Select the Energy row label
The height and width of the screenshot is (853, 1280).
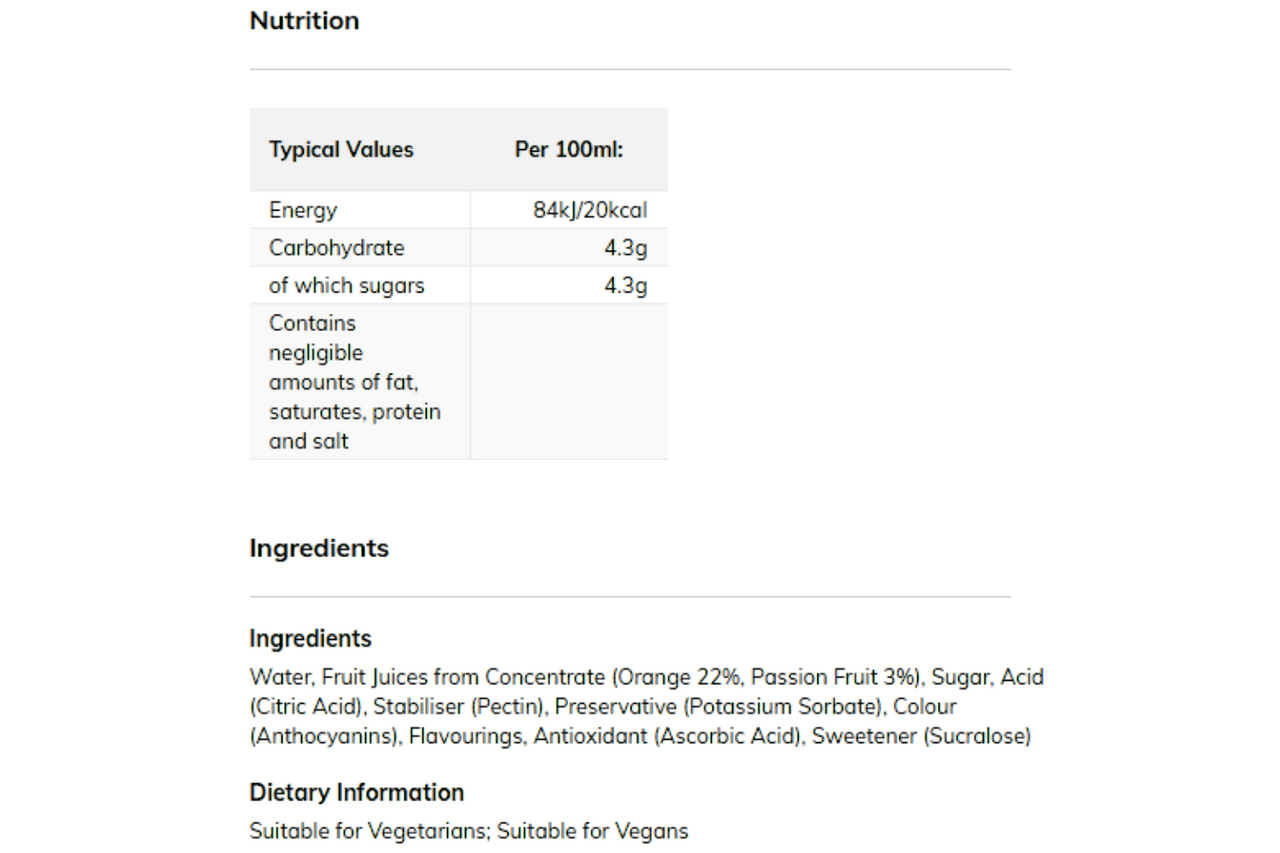[x=303, y=210]
